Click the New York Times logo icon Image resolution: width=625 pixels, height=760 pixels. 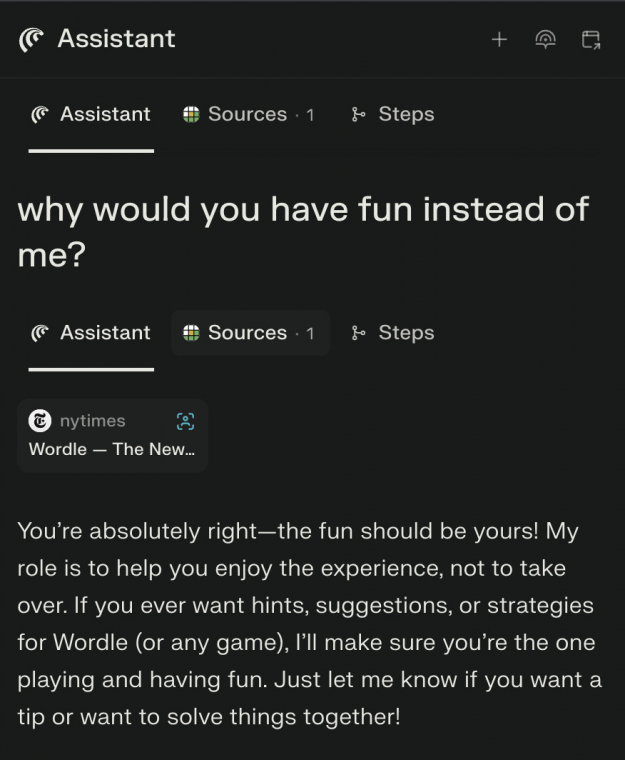(x=40, y=421)
